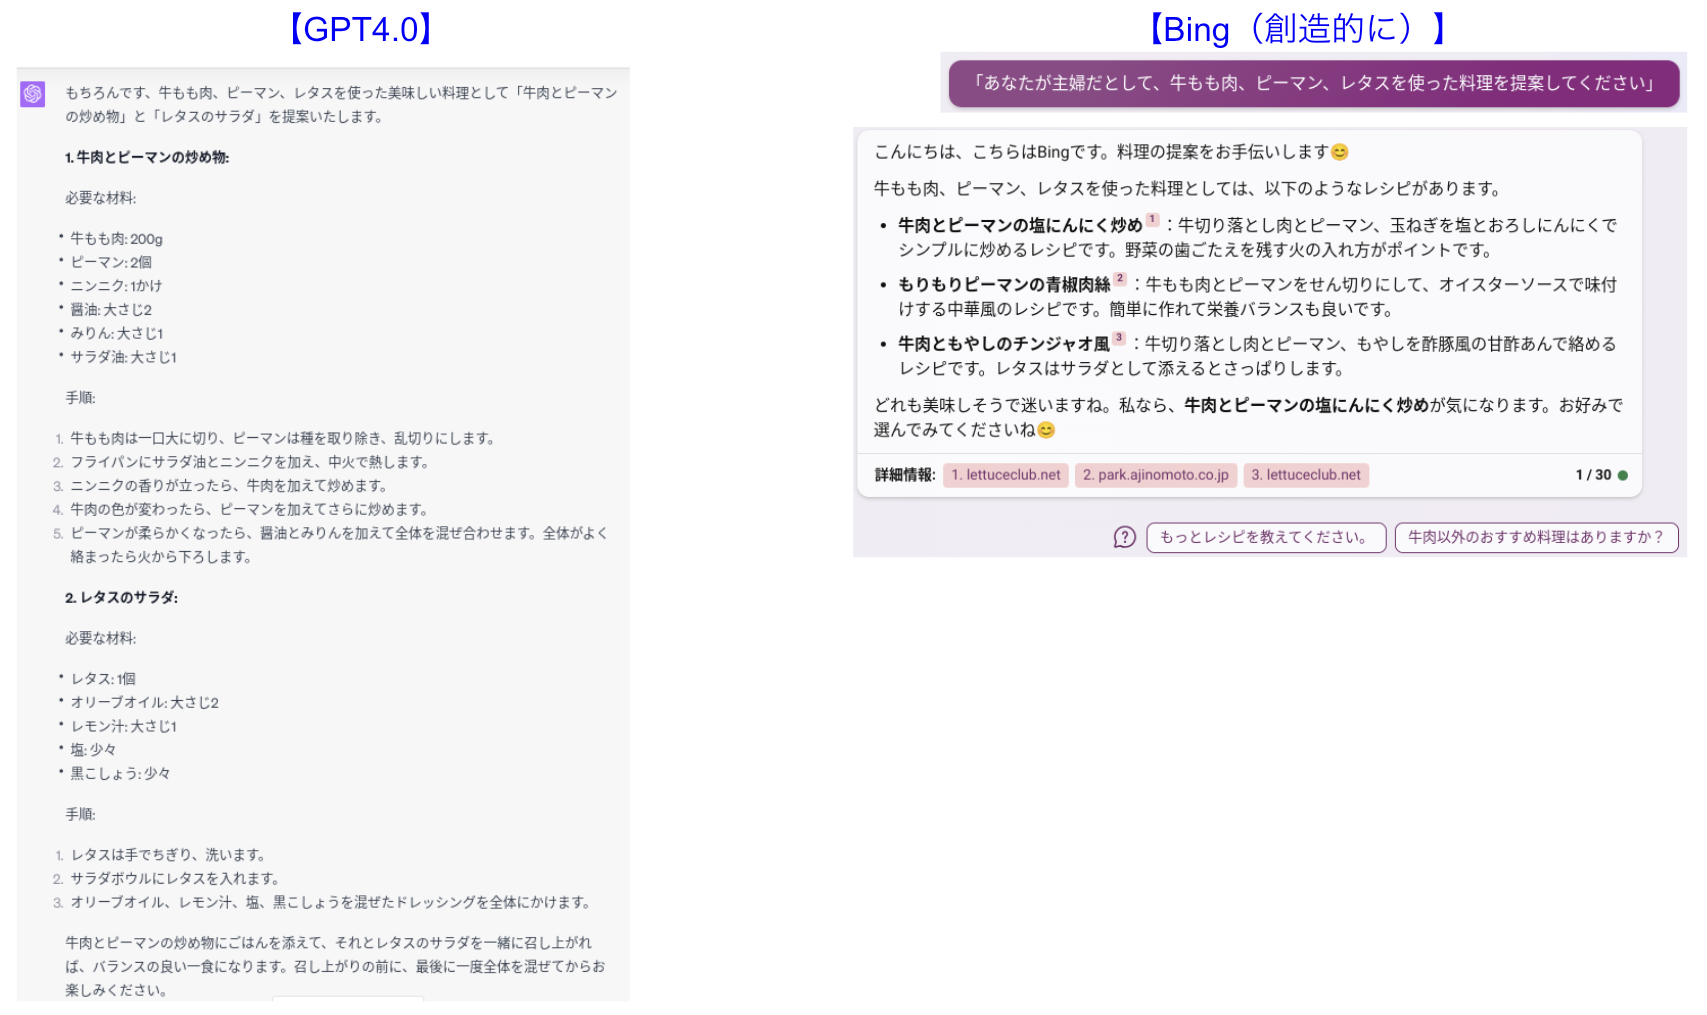Click ingredient 黒こしょう: 少々
This screenshot has width=1707, height=1015.
point(120,774)
